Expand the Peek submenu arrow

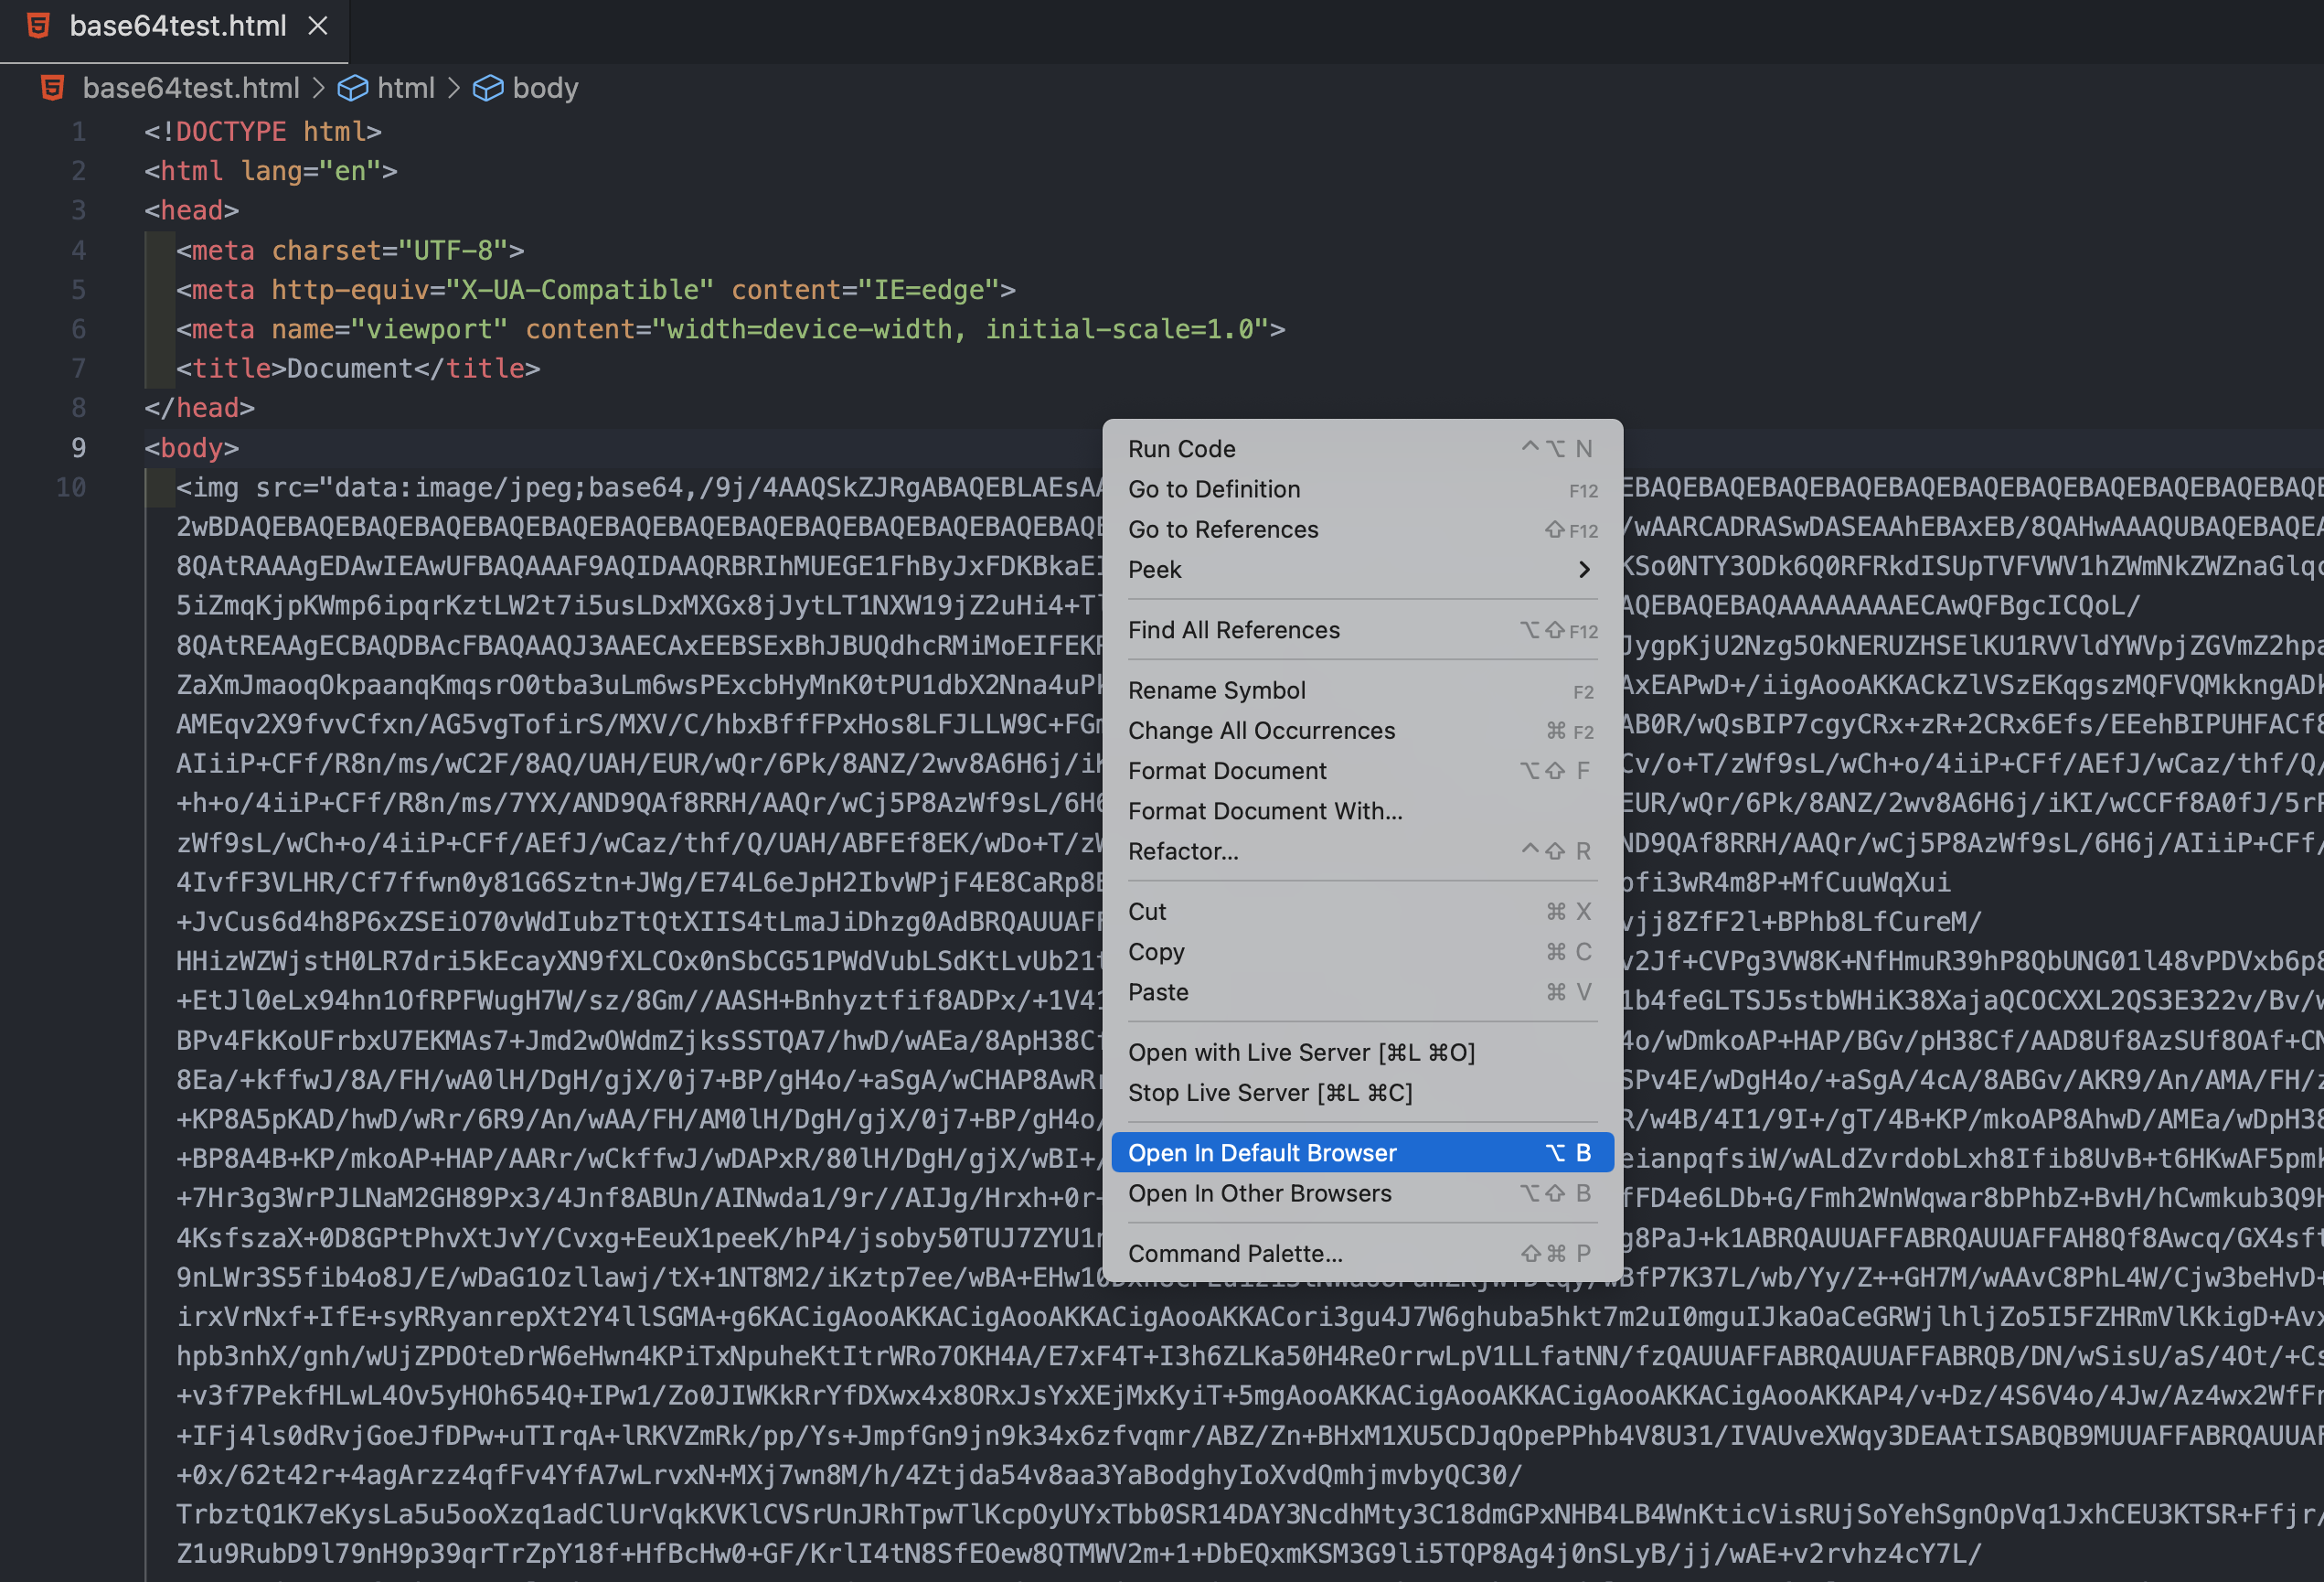pos(1583,570)
